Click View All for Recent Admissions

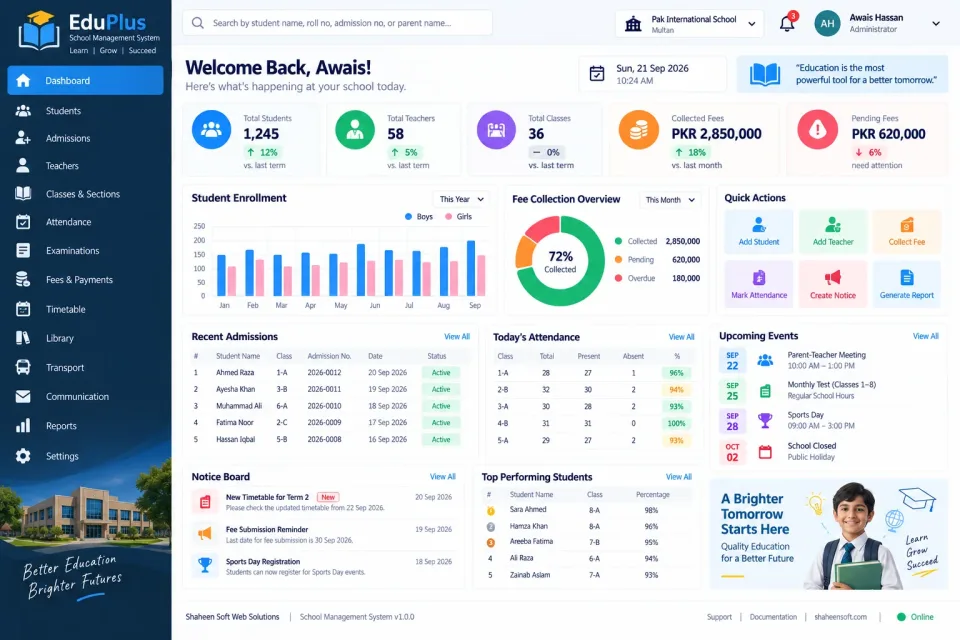click(x=457, y=337)
